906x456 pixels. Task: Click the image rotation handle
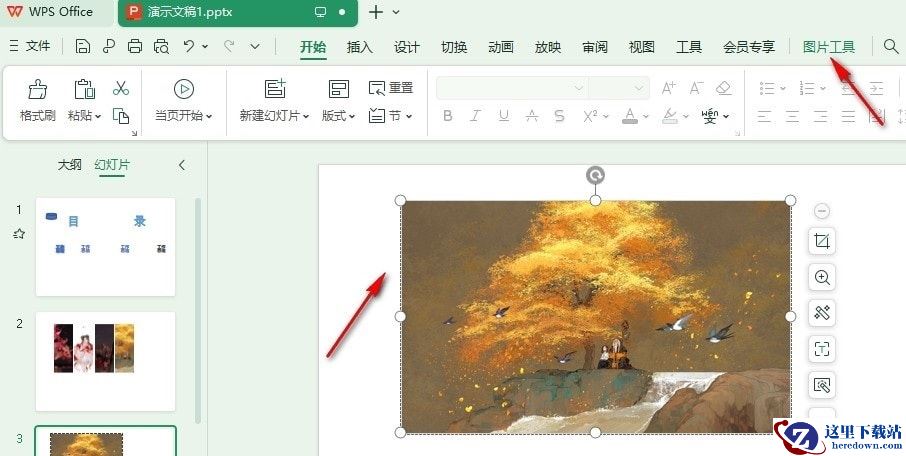click(x=595, y=175)
